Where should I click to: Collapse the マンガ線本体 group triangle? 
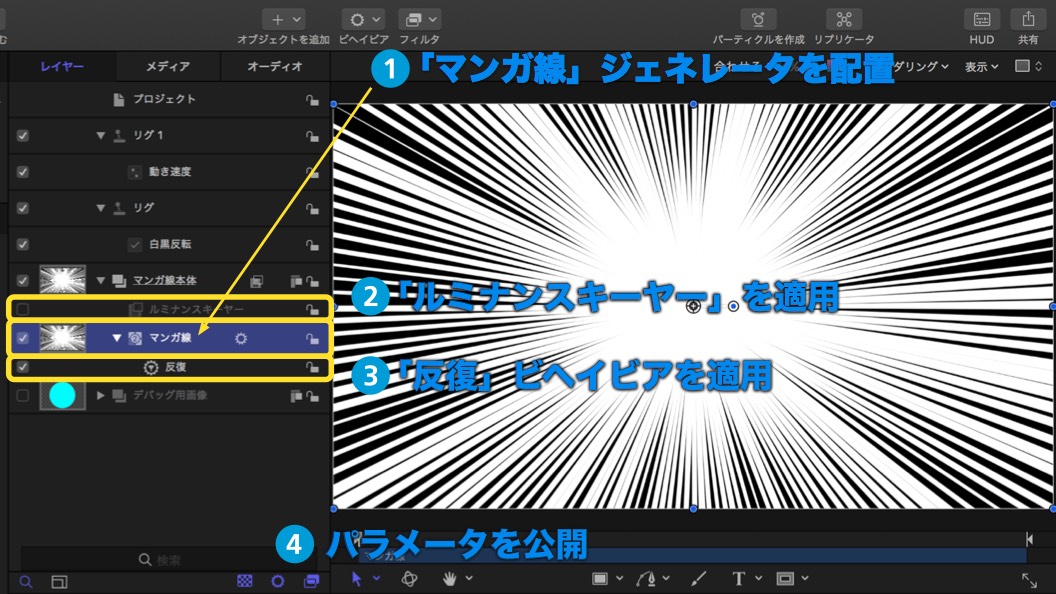(x=100, y=280)
